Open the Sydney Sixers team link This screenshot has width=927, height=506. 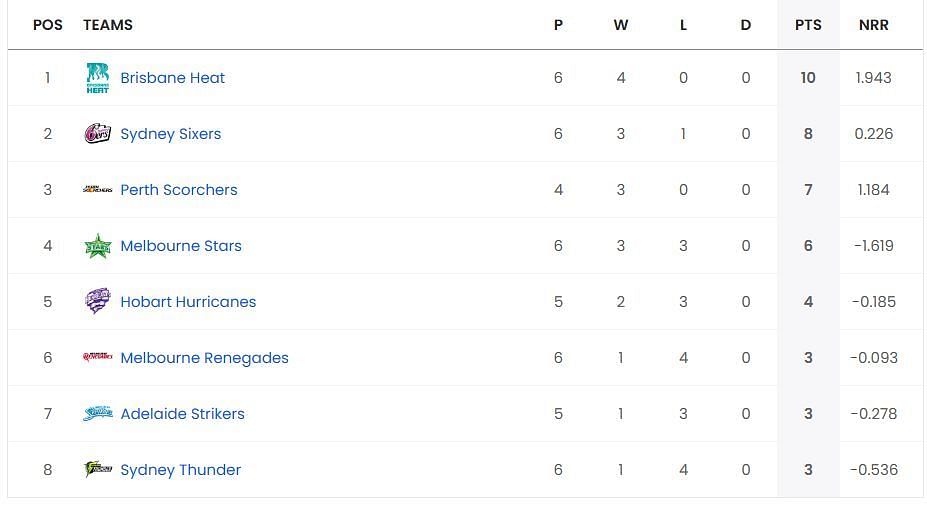pyautogui.click(x=171, y=134)
